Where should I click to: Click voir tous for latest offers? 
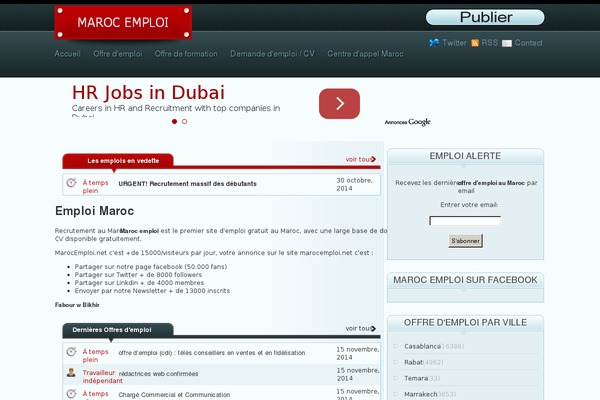358,328
